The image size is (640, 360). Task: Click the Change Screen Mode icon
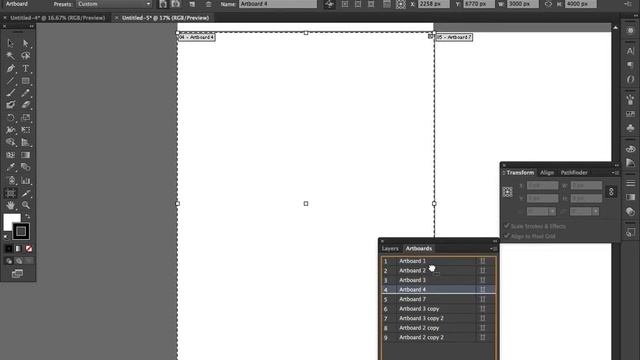pos(17,273)
